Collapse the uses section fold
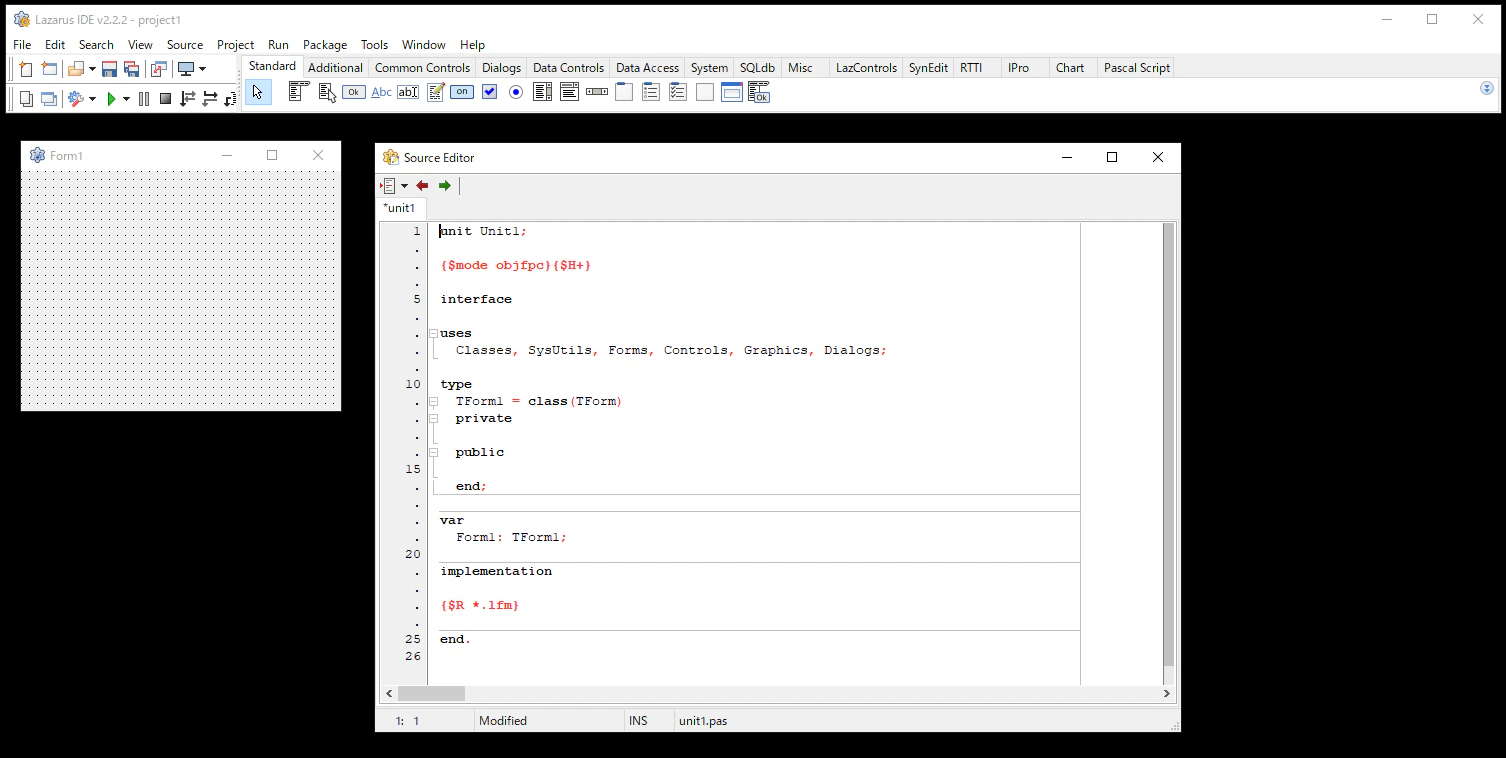The image size is (1506, 758). pos(433,333)
